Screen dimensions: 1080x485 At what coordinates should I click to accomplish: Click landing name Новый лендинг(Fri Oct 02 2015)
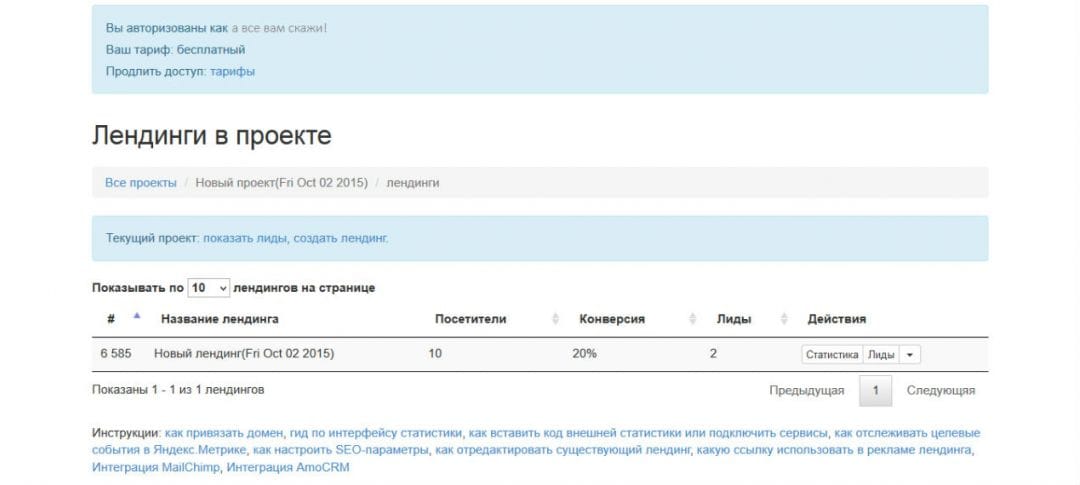244,354
